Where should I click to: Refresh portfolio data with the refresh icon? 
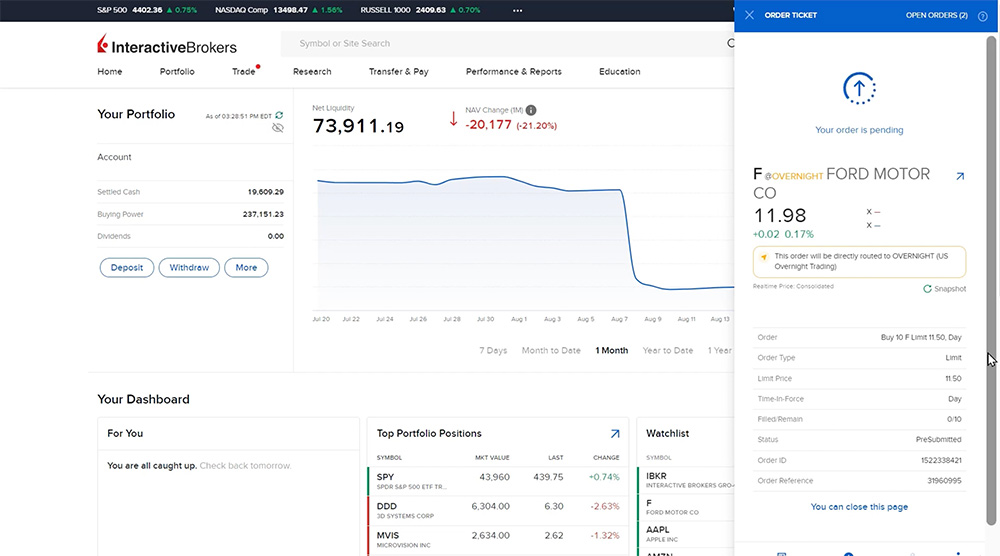(x=279, y=115)
